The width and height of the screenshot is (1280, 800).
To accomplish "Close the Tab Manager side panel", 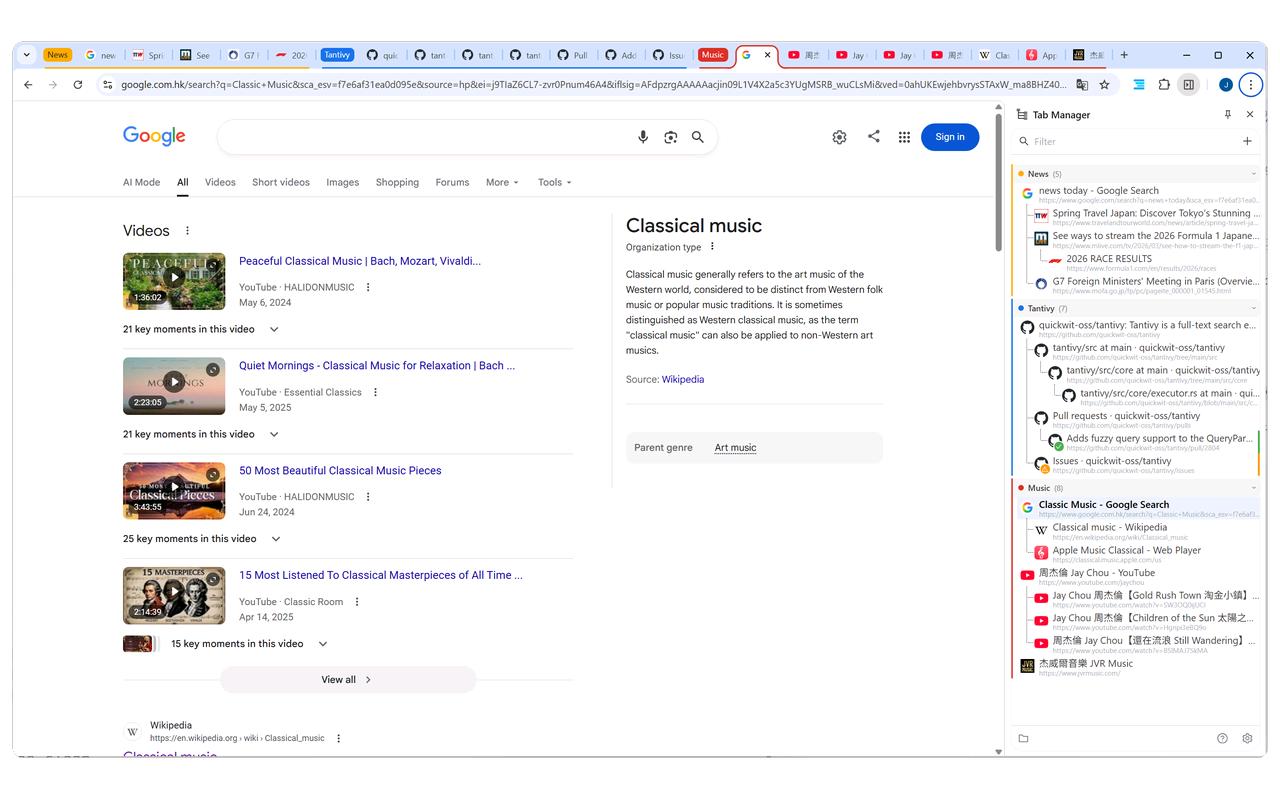I will coord(1250,115).
